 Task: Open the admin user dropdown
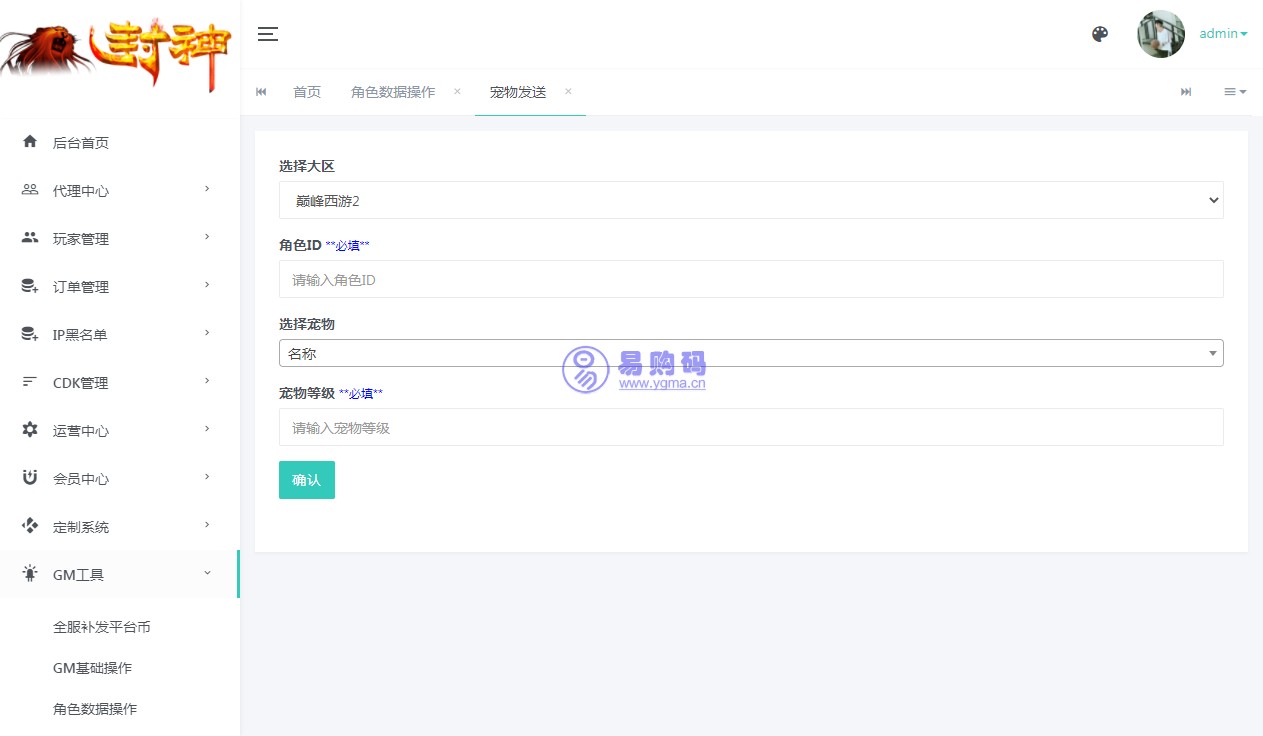coord(1223,34)
